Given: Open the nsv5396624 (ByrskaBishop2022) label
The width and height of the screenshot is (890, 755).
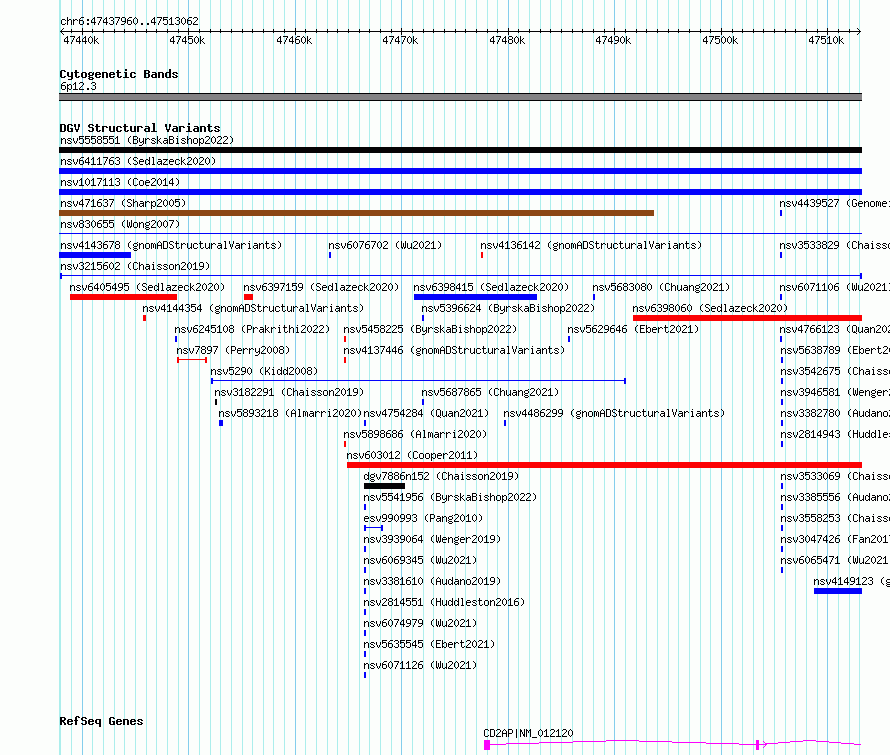Looking at the screenshot, I should click(508, 308).
